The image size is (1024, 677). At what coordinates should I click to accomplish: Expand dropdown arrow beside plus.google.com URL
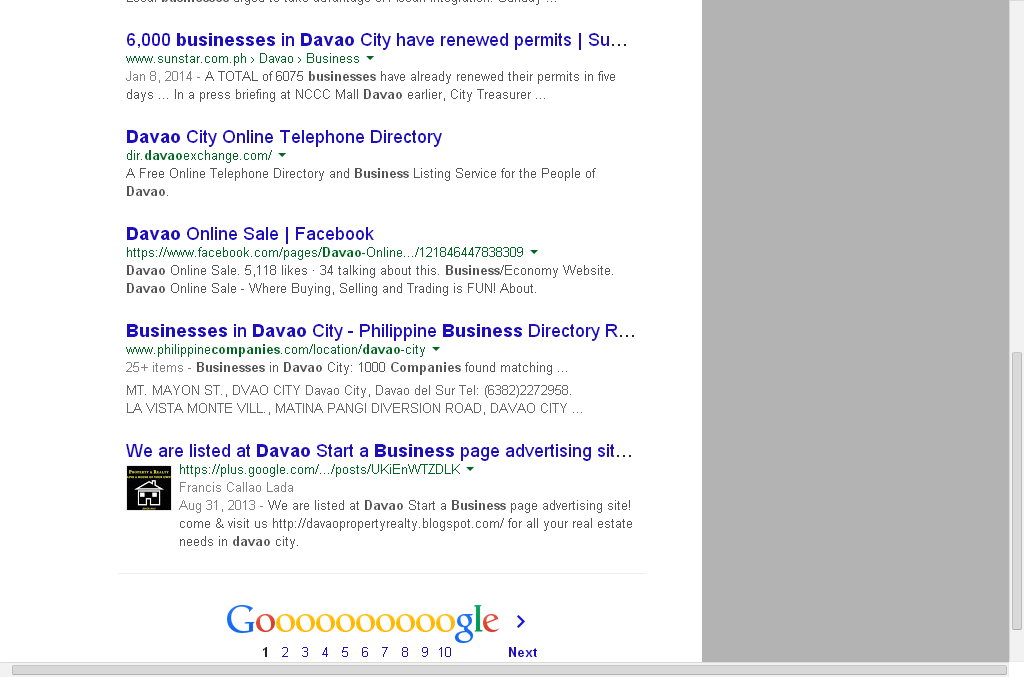pyautogui.click(x=470, y=469)
